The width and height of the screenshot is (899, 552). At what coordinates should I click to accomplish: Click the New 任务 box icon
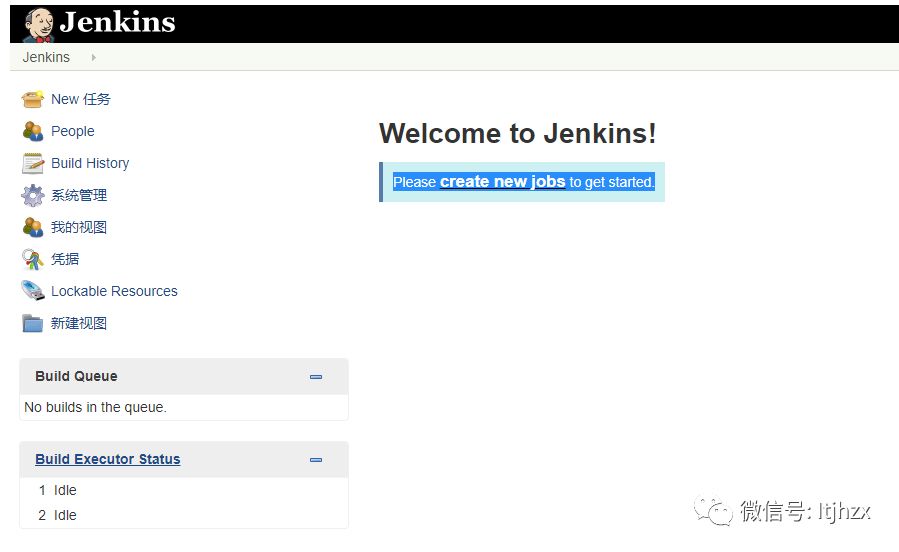pos(33,99)
